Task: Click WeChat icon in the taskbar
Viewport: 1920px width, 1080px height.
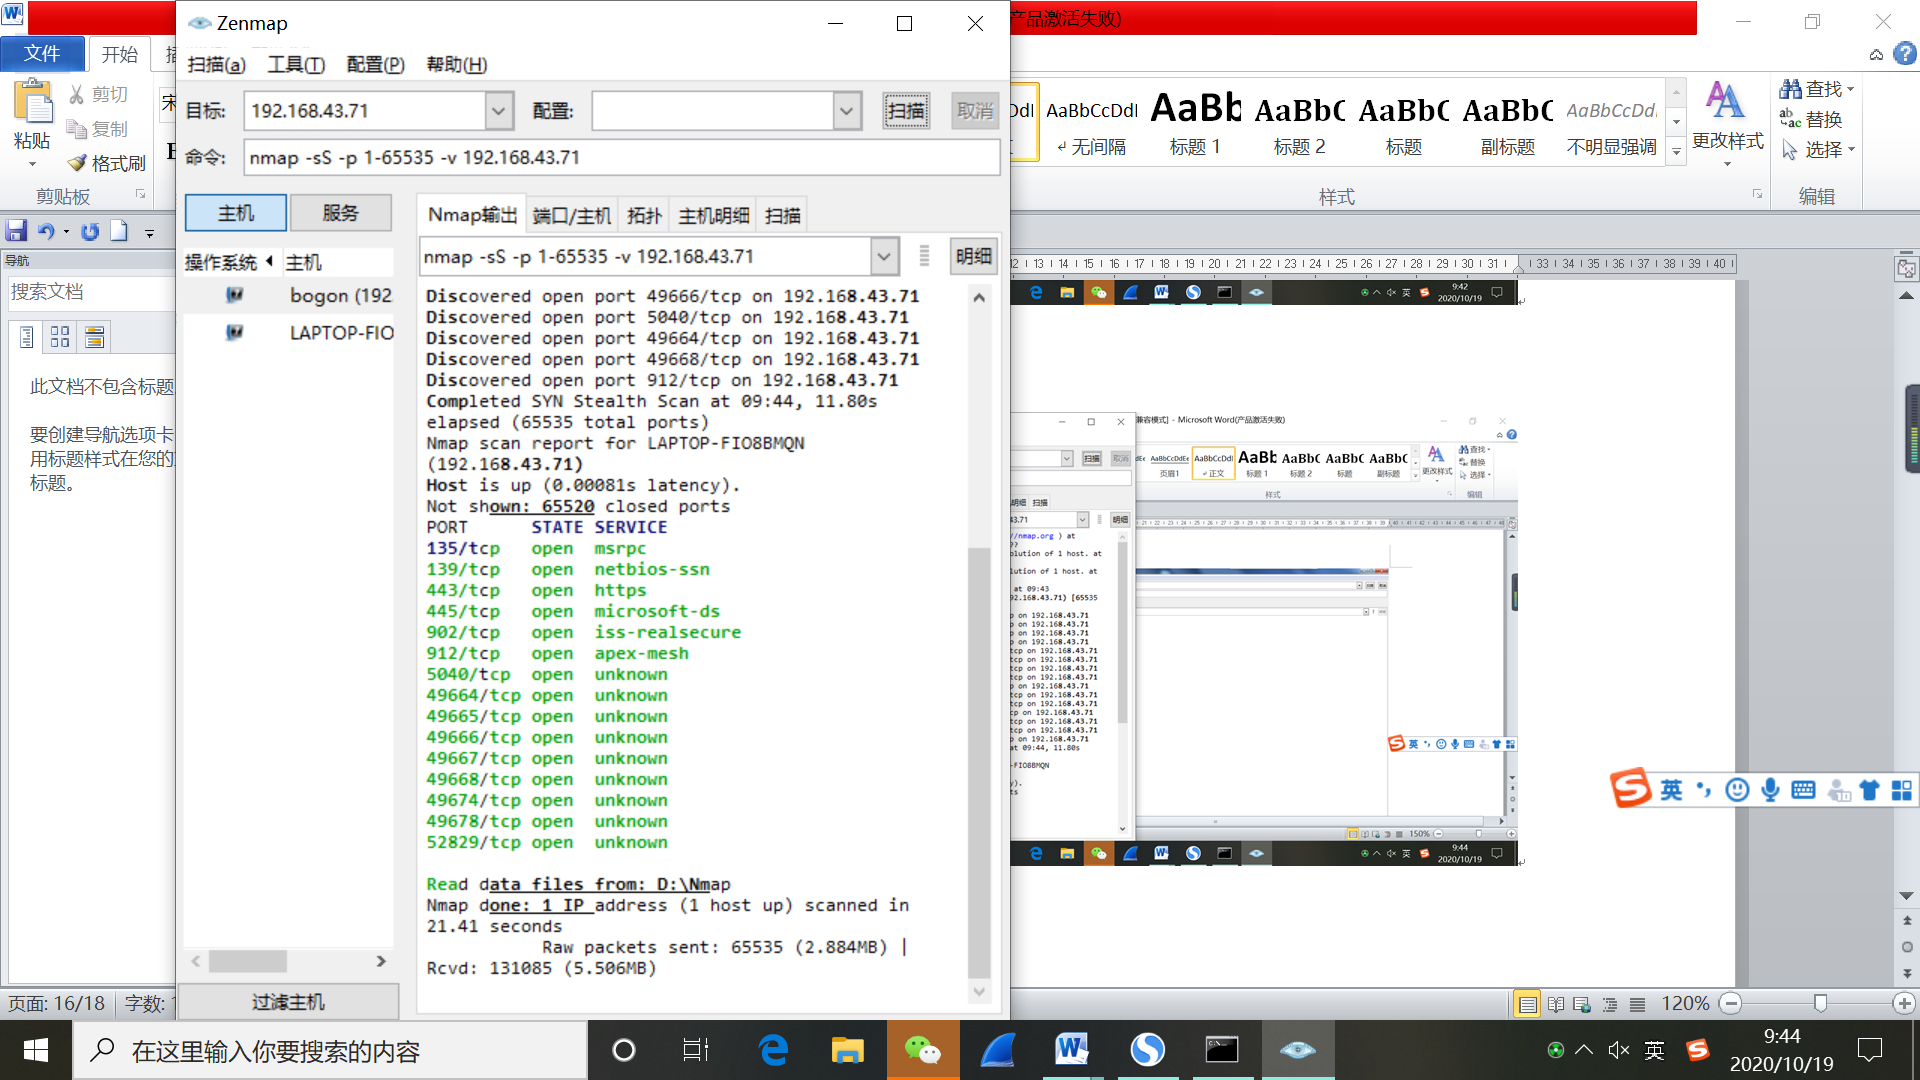Action: 922,1050
